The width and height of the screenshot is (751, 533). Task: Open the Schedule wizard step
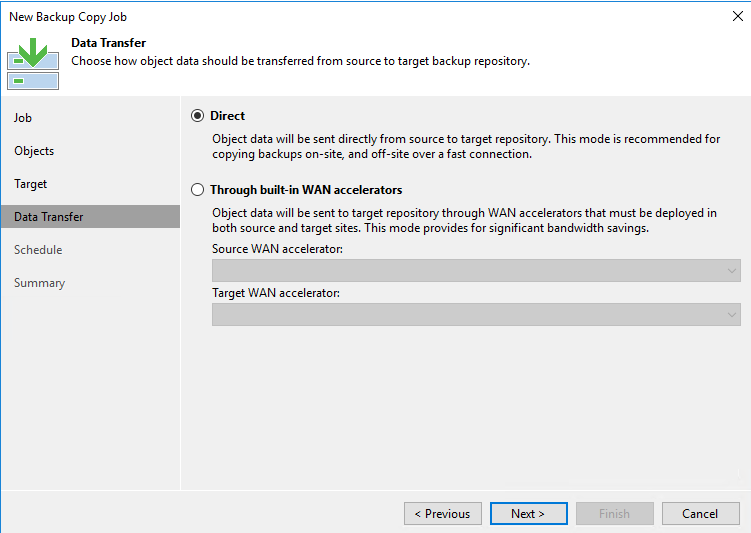38,250
